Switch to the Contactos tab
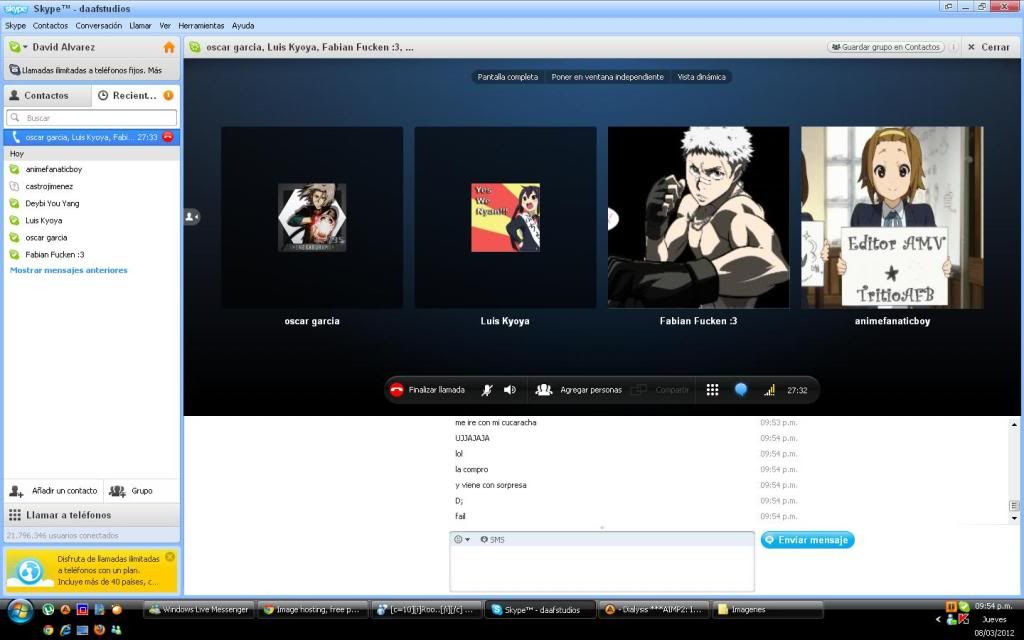 pos(47,95)
